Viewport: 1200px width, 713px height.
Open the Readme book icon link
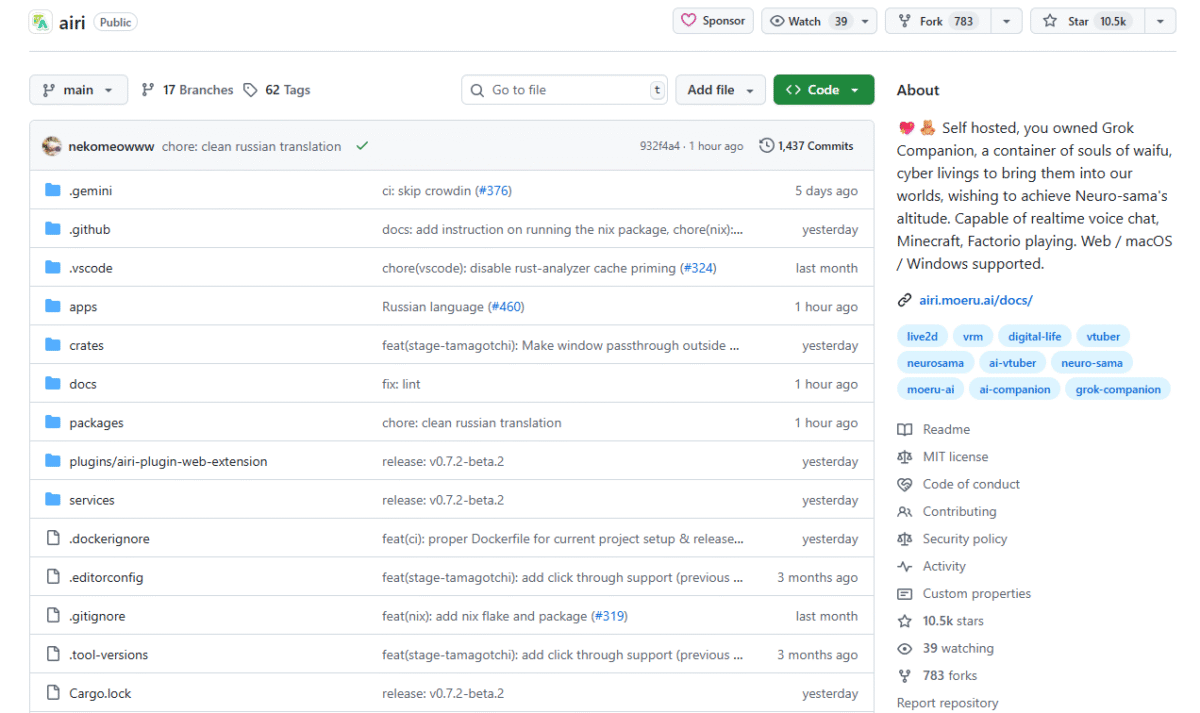(905, 430)
